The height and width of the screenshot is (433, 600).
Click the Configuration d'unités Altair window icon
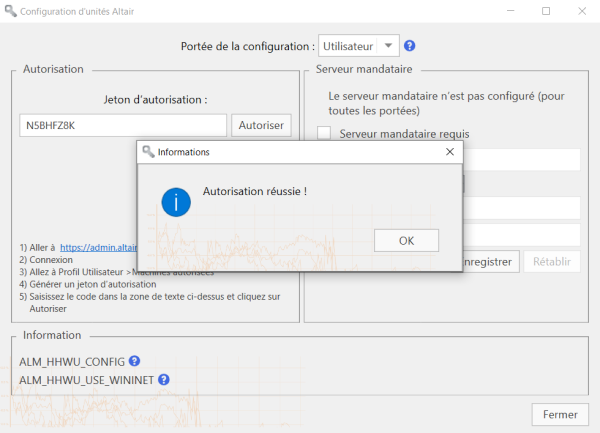(x=10, y=11)
